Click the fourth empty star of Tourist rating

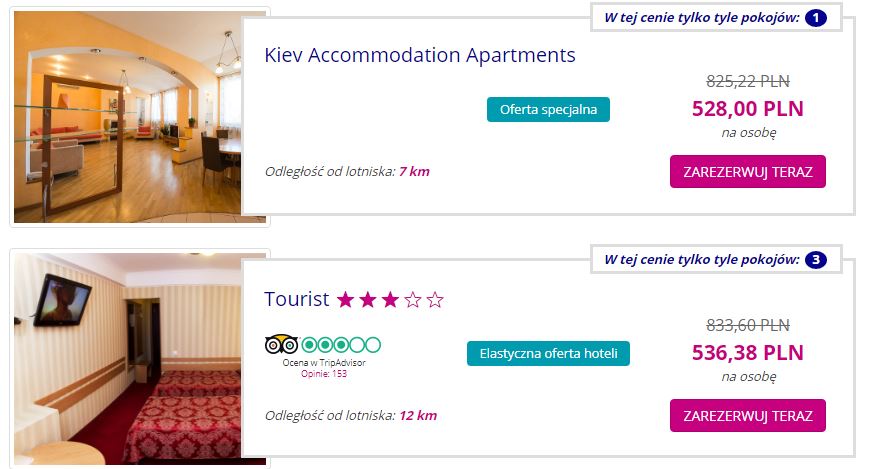pos(412,300)
